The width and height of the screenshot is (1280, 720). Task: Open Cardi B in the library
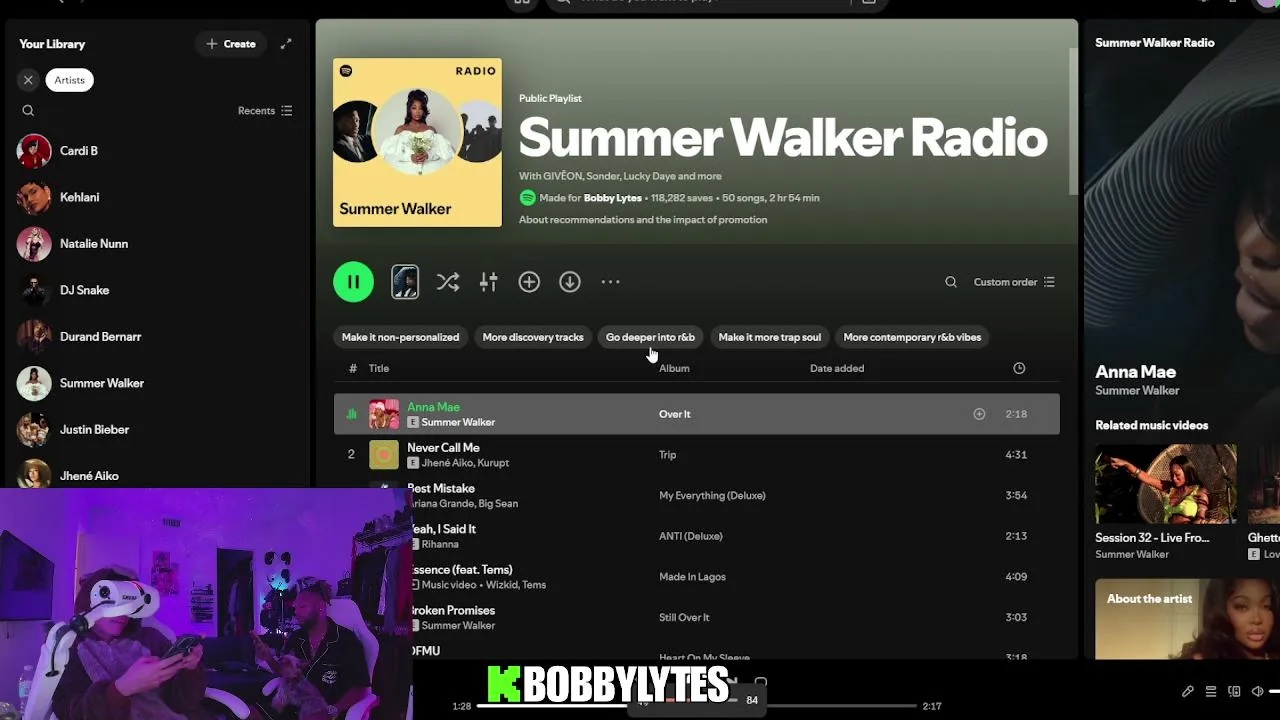(x=155, y=151)
